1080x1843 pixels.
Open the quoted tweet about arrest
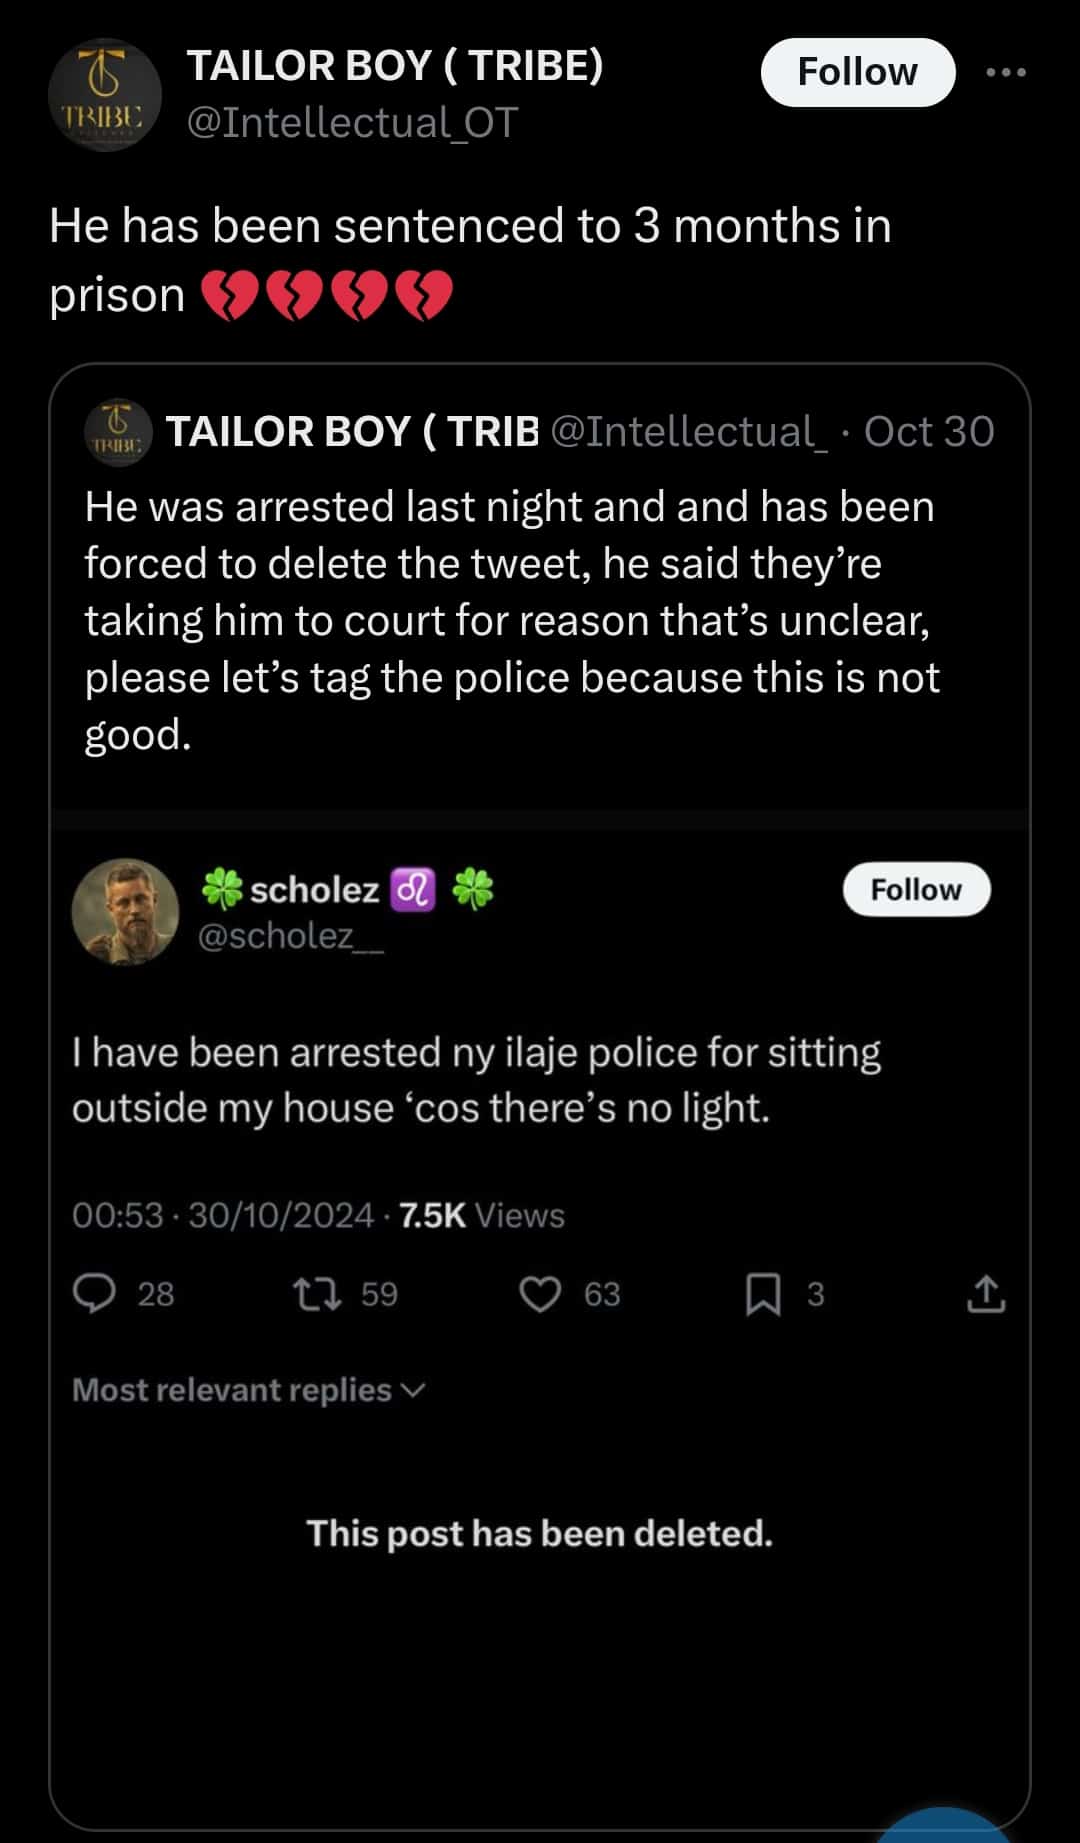(510, 620)
